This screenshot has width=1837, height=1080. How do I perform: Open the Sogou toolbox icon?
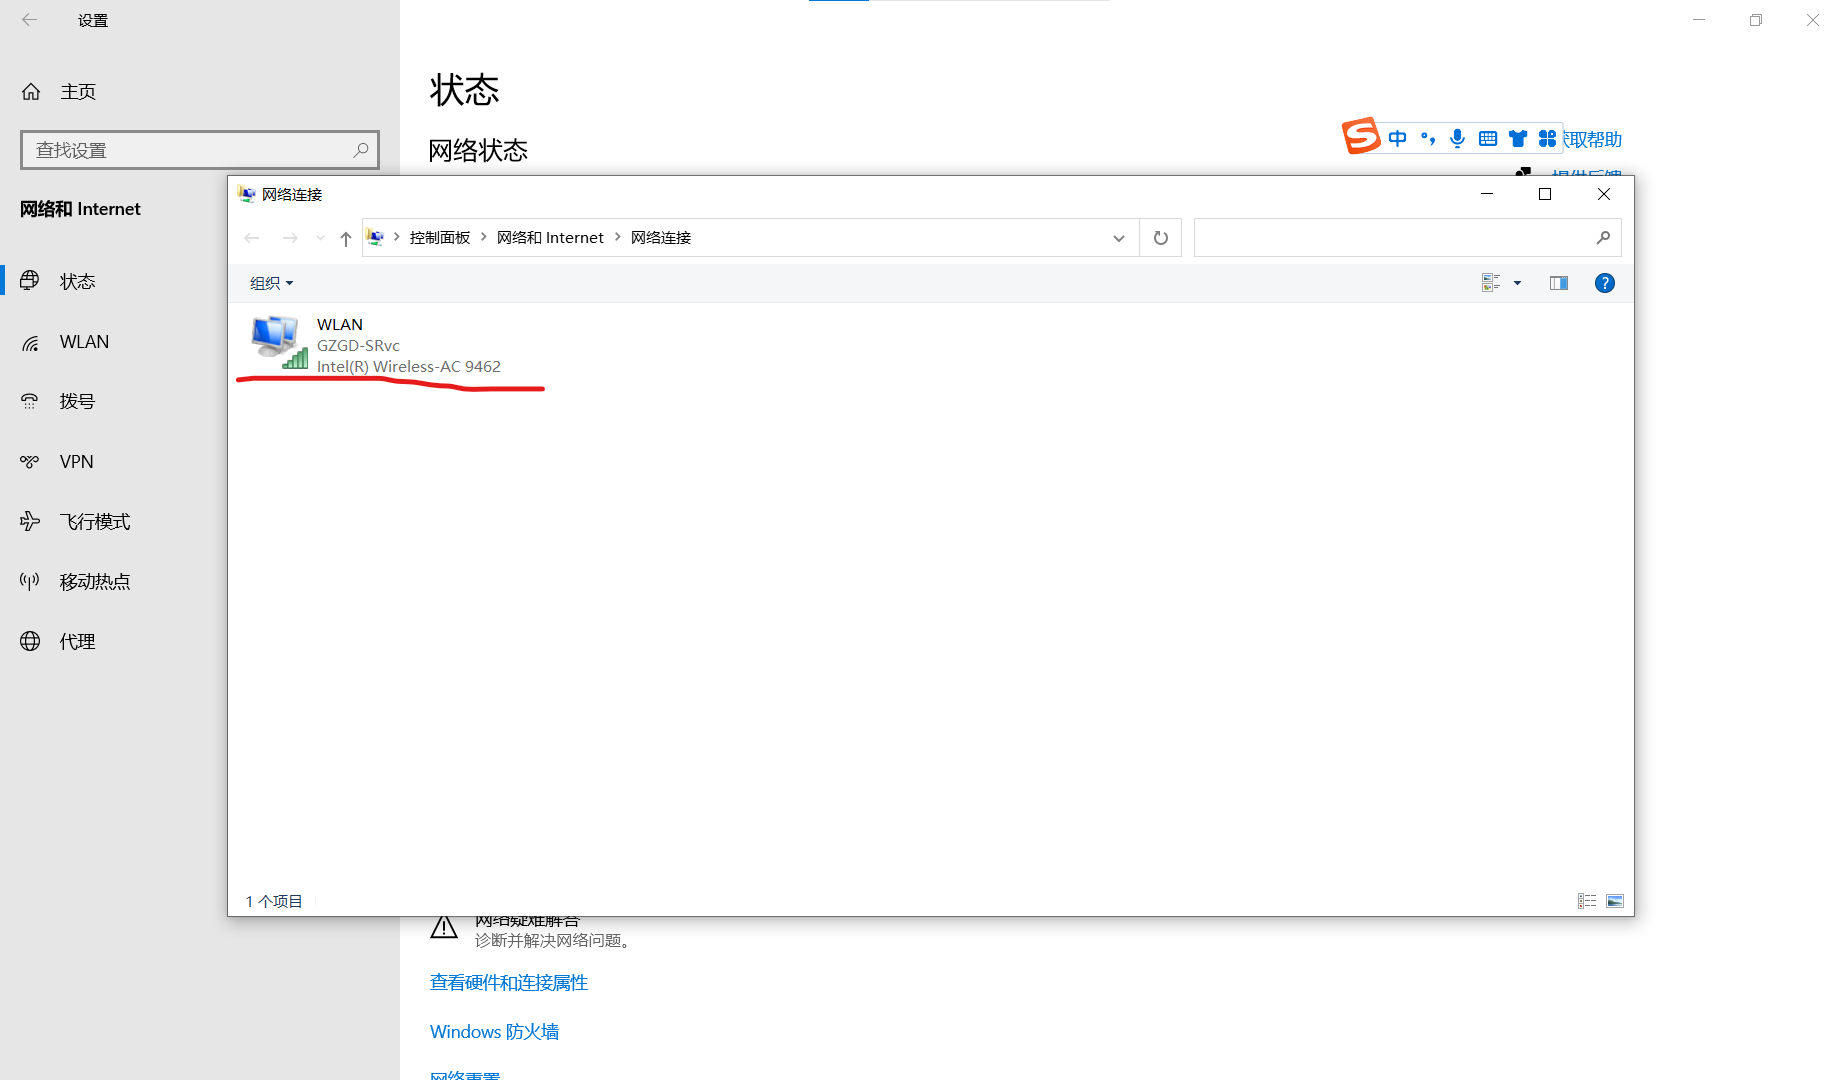point(1547,138)
